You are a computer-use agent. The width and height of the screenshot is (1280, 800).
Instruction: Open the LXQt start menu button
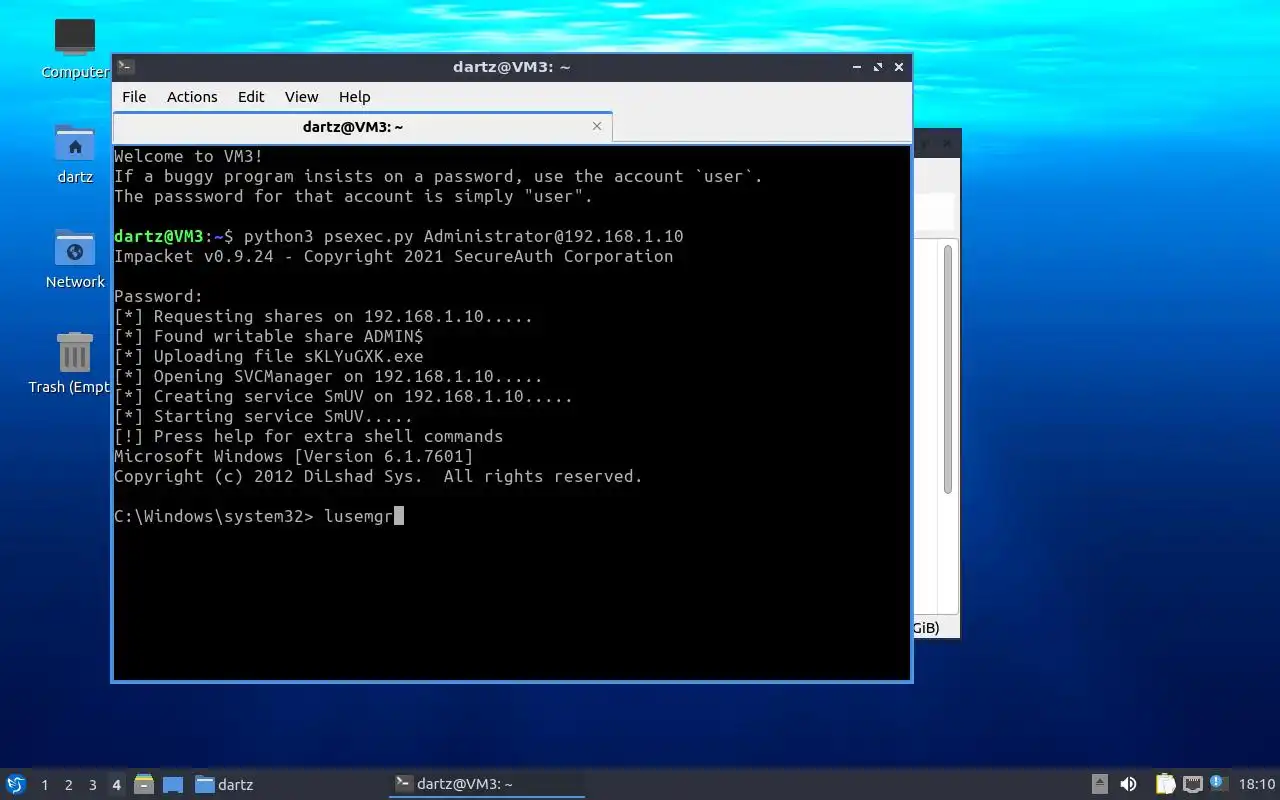[x=15, y=784]
